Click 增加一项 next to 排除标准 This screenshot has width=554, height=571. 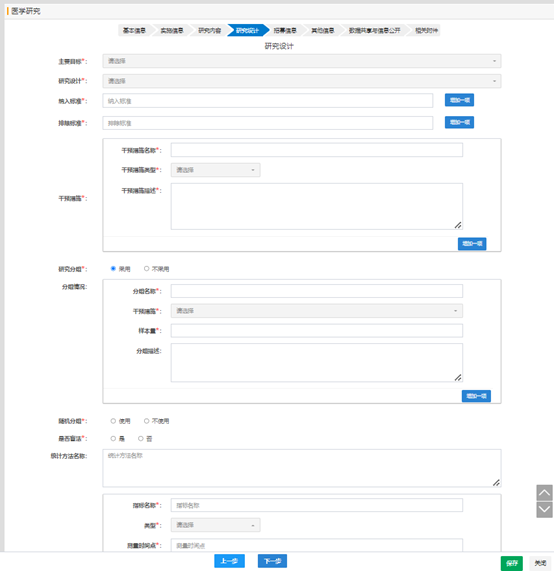(459, 122)
